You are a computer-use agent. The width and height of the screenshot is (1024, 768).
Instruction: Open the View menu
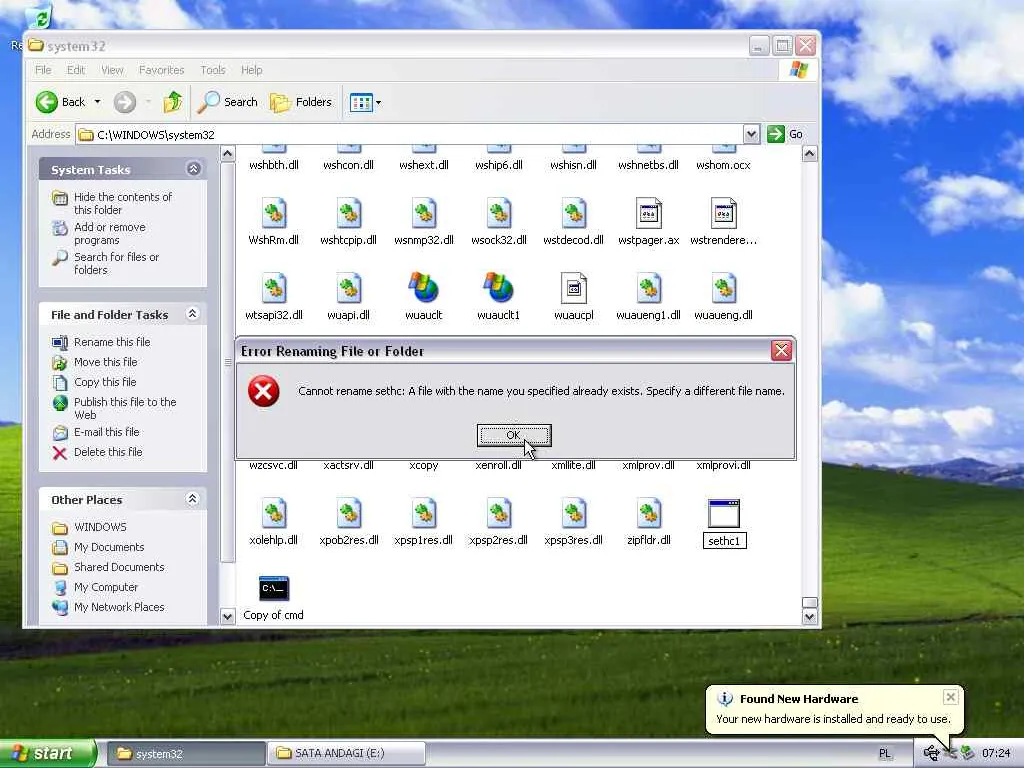point(112,70)
